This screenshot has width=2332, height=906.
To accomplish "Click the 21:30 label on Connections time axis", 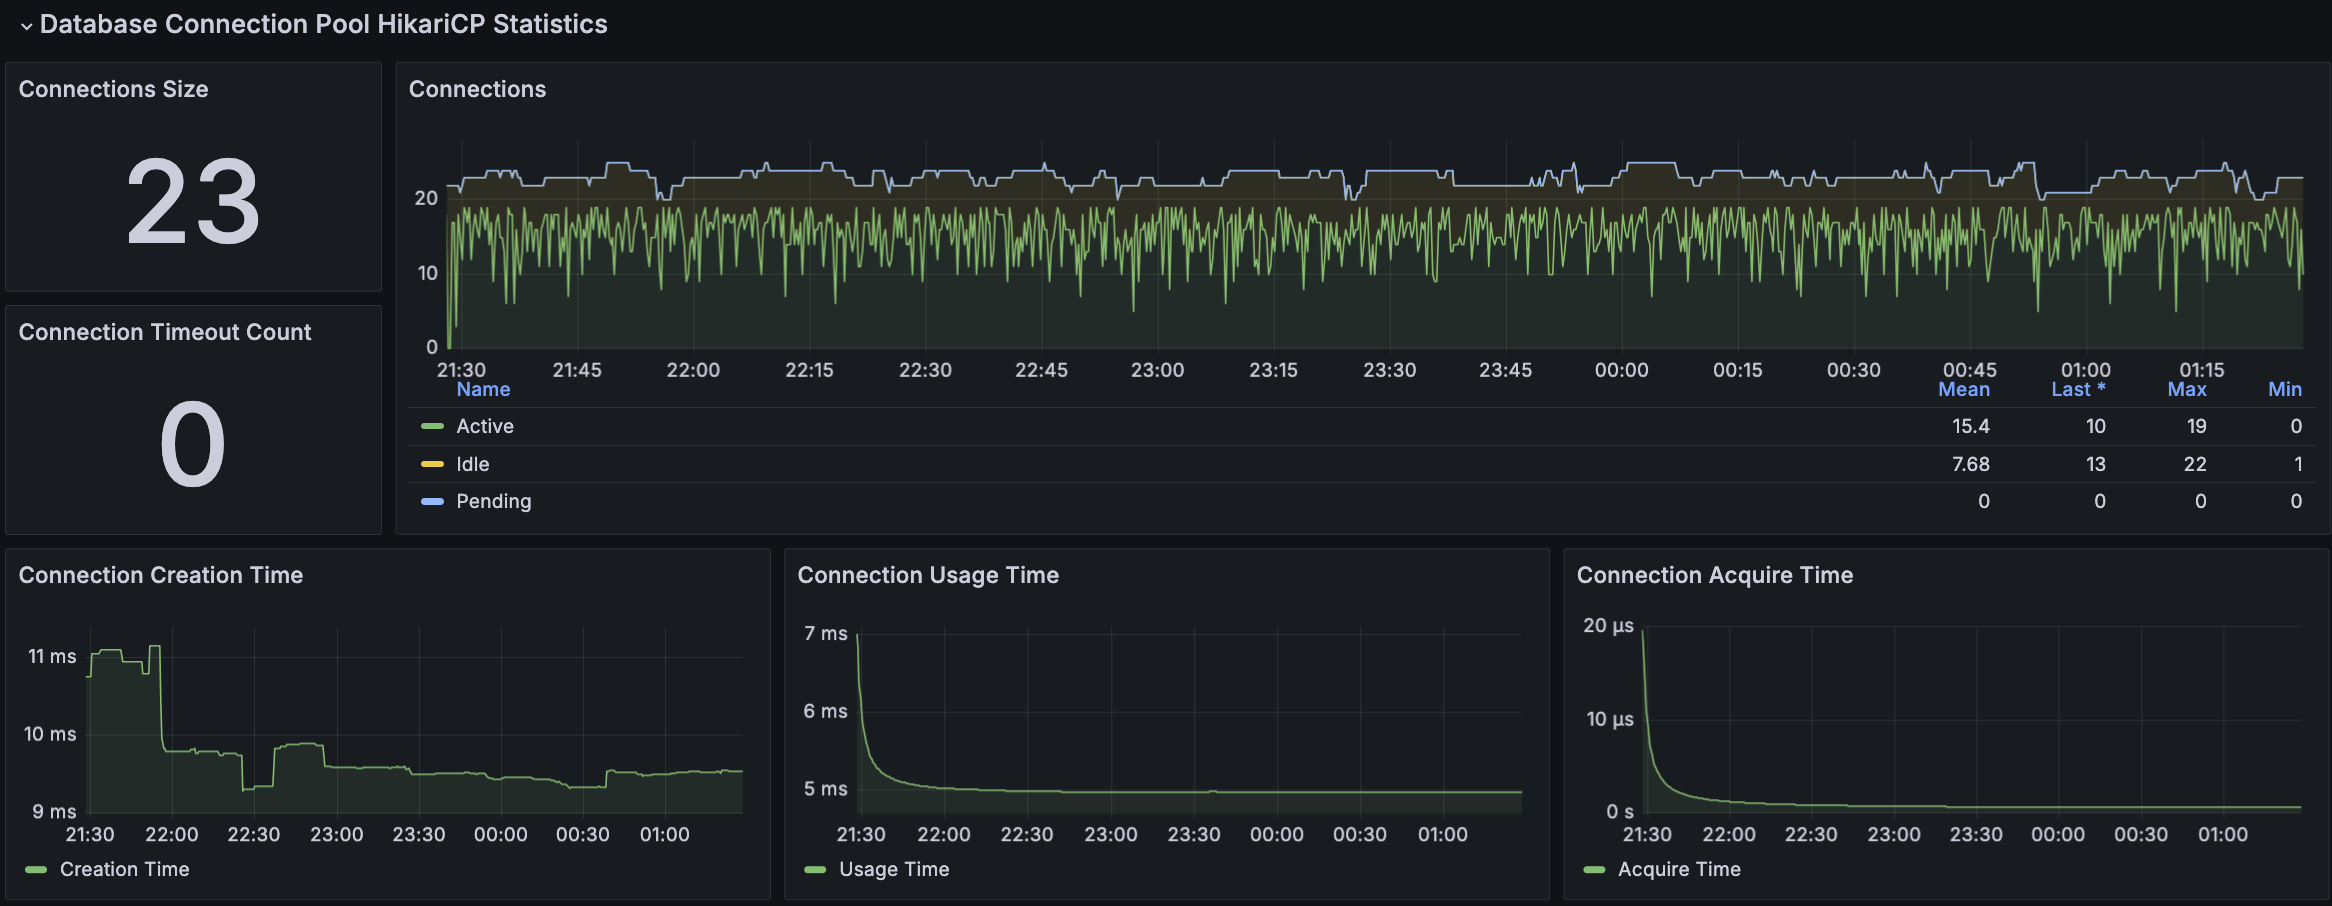I will [x=461, y=370].
